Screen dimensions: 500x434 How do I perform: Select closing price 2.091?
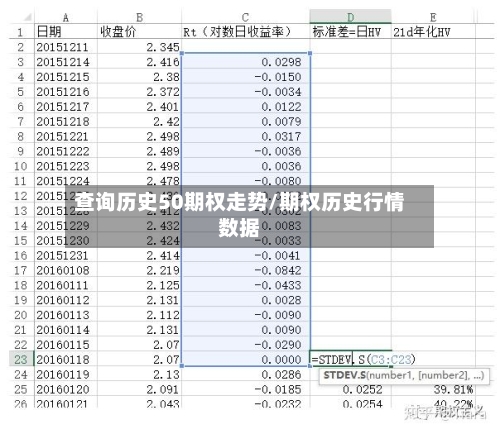(x=139, y=389)
